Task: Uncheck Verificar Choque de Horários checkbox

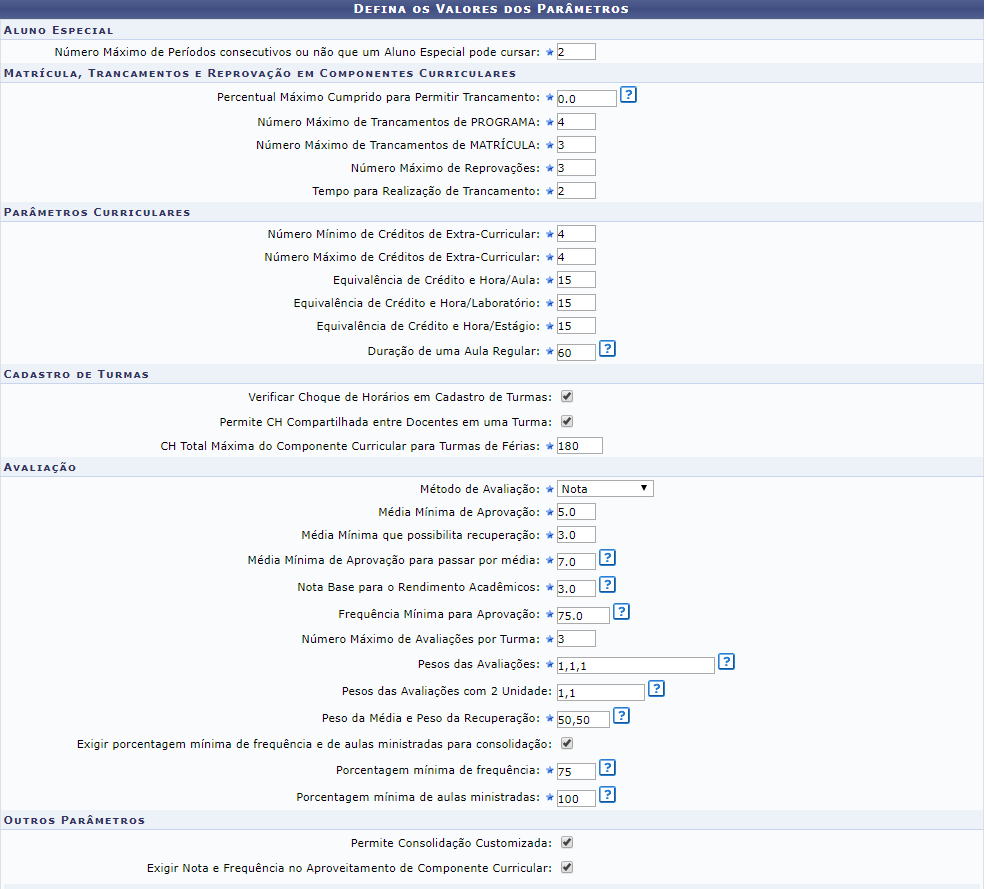Action: coord(567,397)
